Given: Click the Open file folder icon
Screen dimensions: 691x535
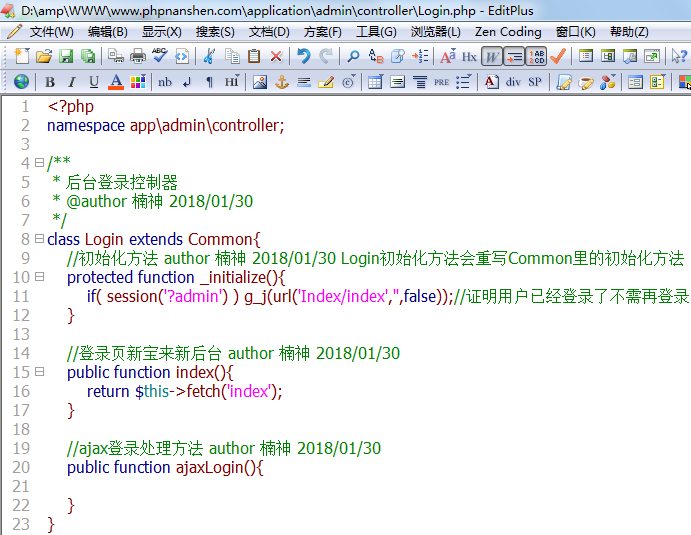Looking at the screenshot, I should 44,56.
